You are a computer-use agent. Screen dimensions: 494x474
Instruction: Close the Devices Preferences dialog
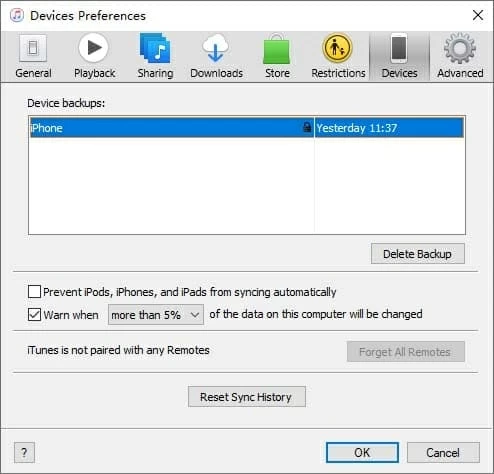coord(478,15)
